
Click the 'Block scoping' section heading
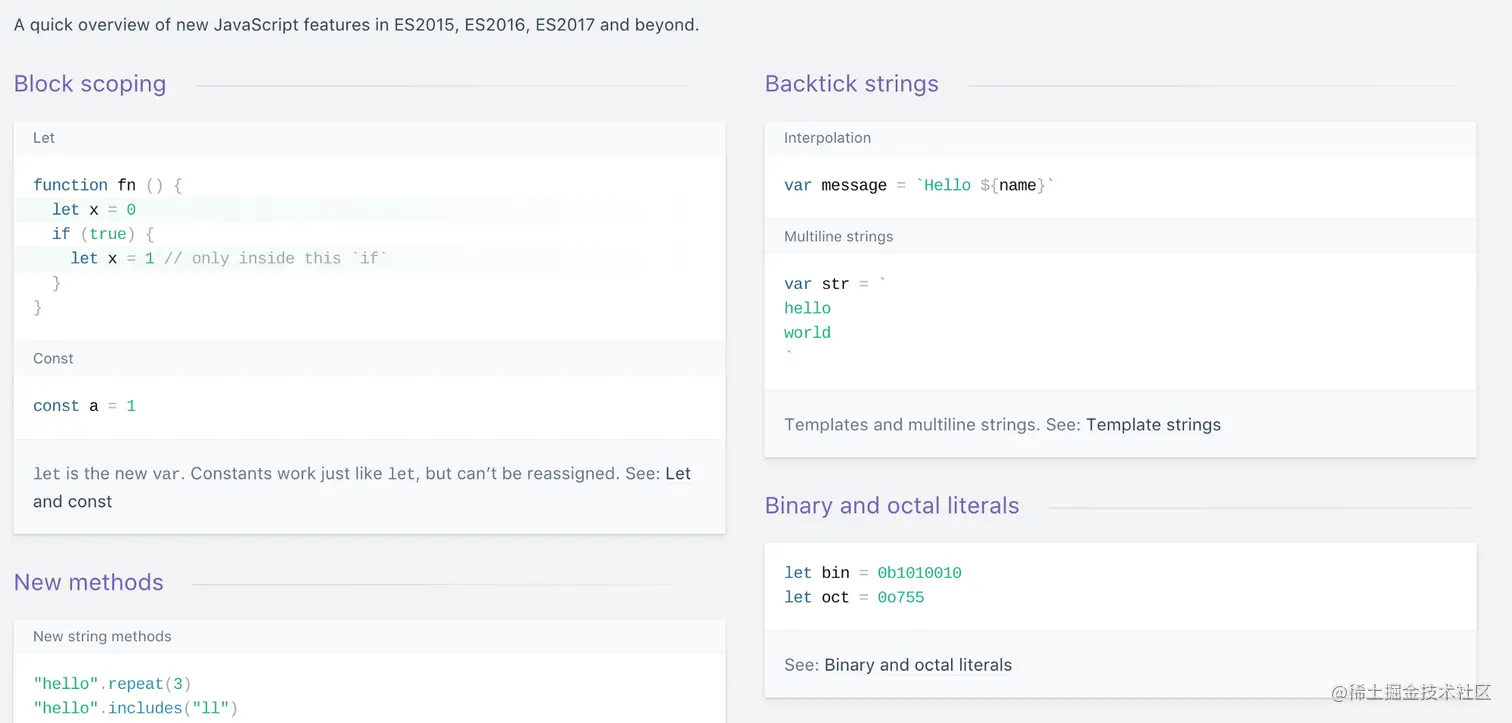pos(90,84)
